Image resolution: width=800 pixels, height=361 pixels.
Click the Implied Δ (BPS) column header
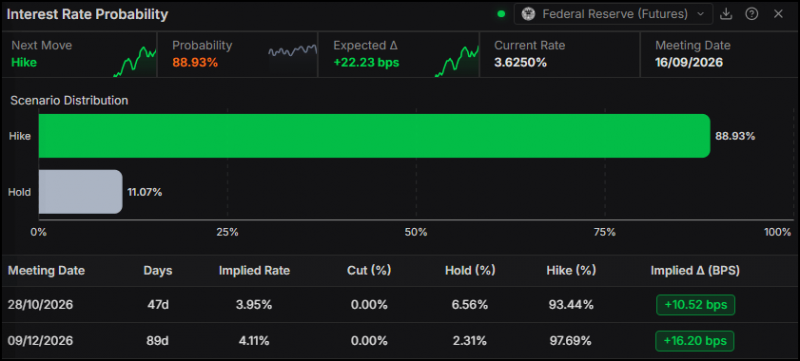coord(695,271)
